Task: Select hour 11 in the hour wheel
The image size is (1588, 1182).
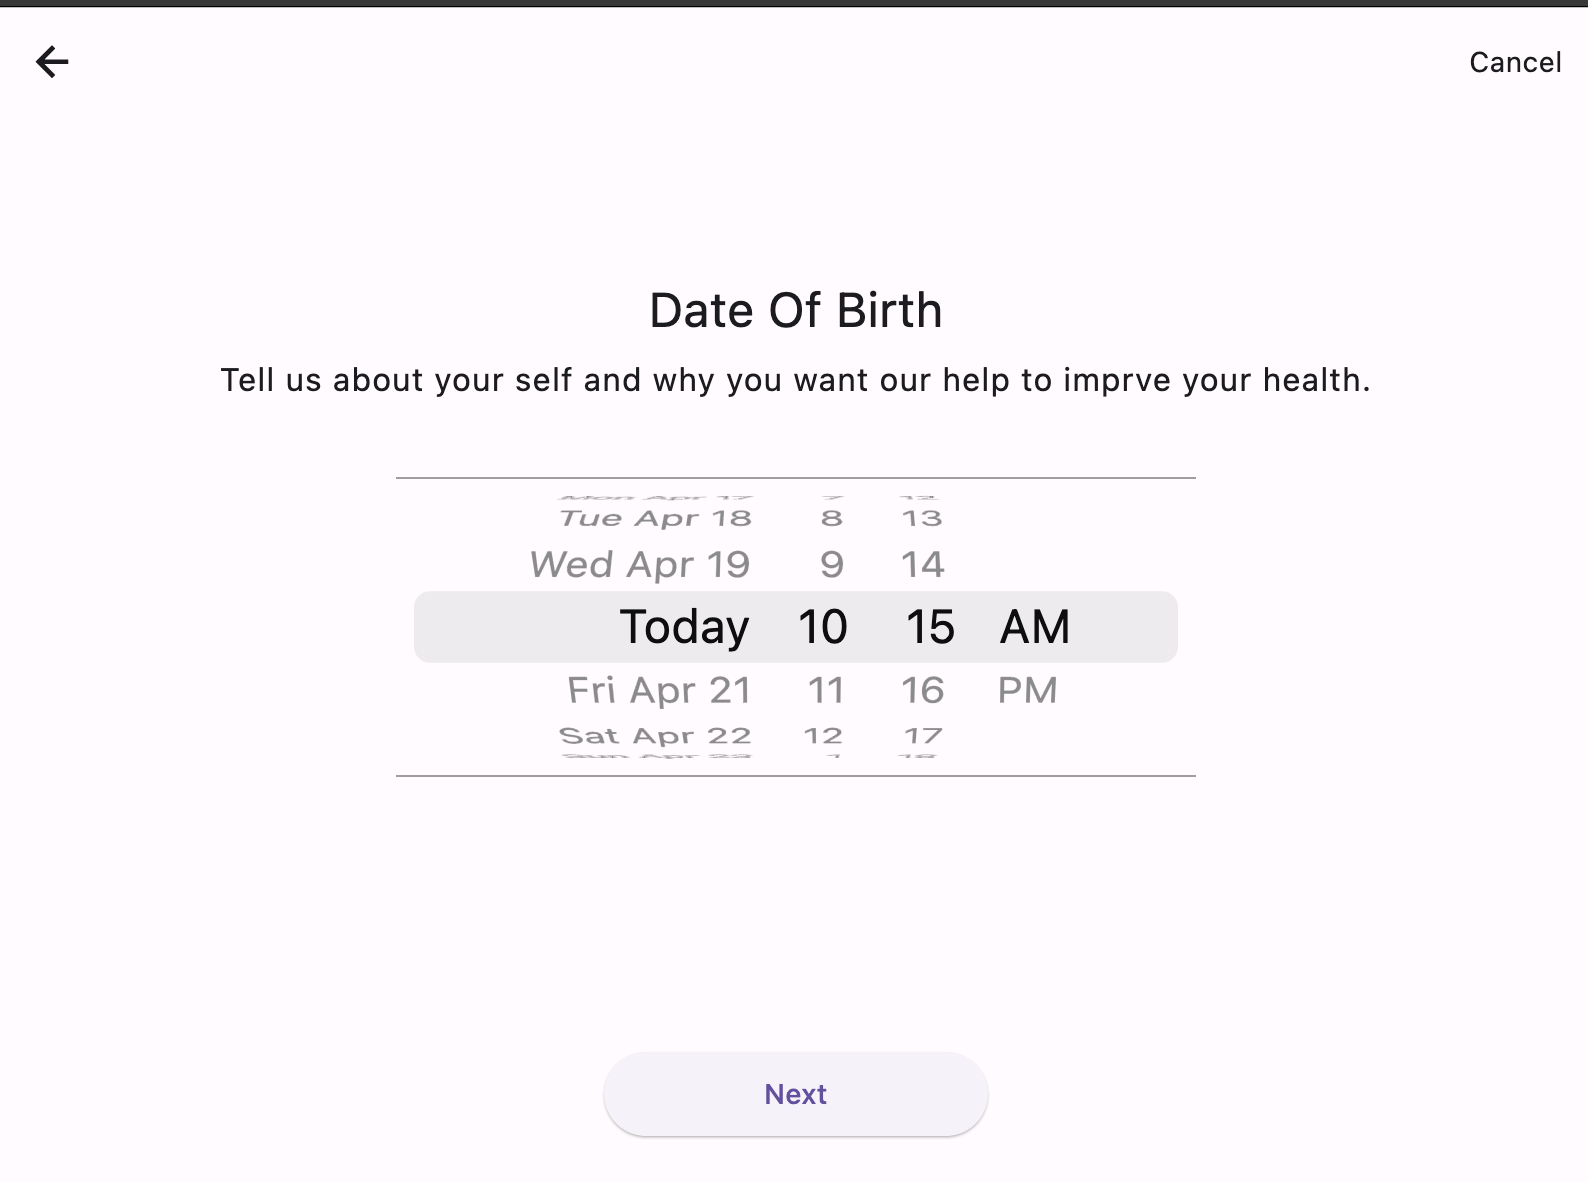Action: tap(826, 690)
